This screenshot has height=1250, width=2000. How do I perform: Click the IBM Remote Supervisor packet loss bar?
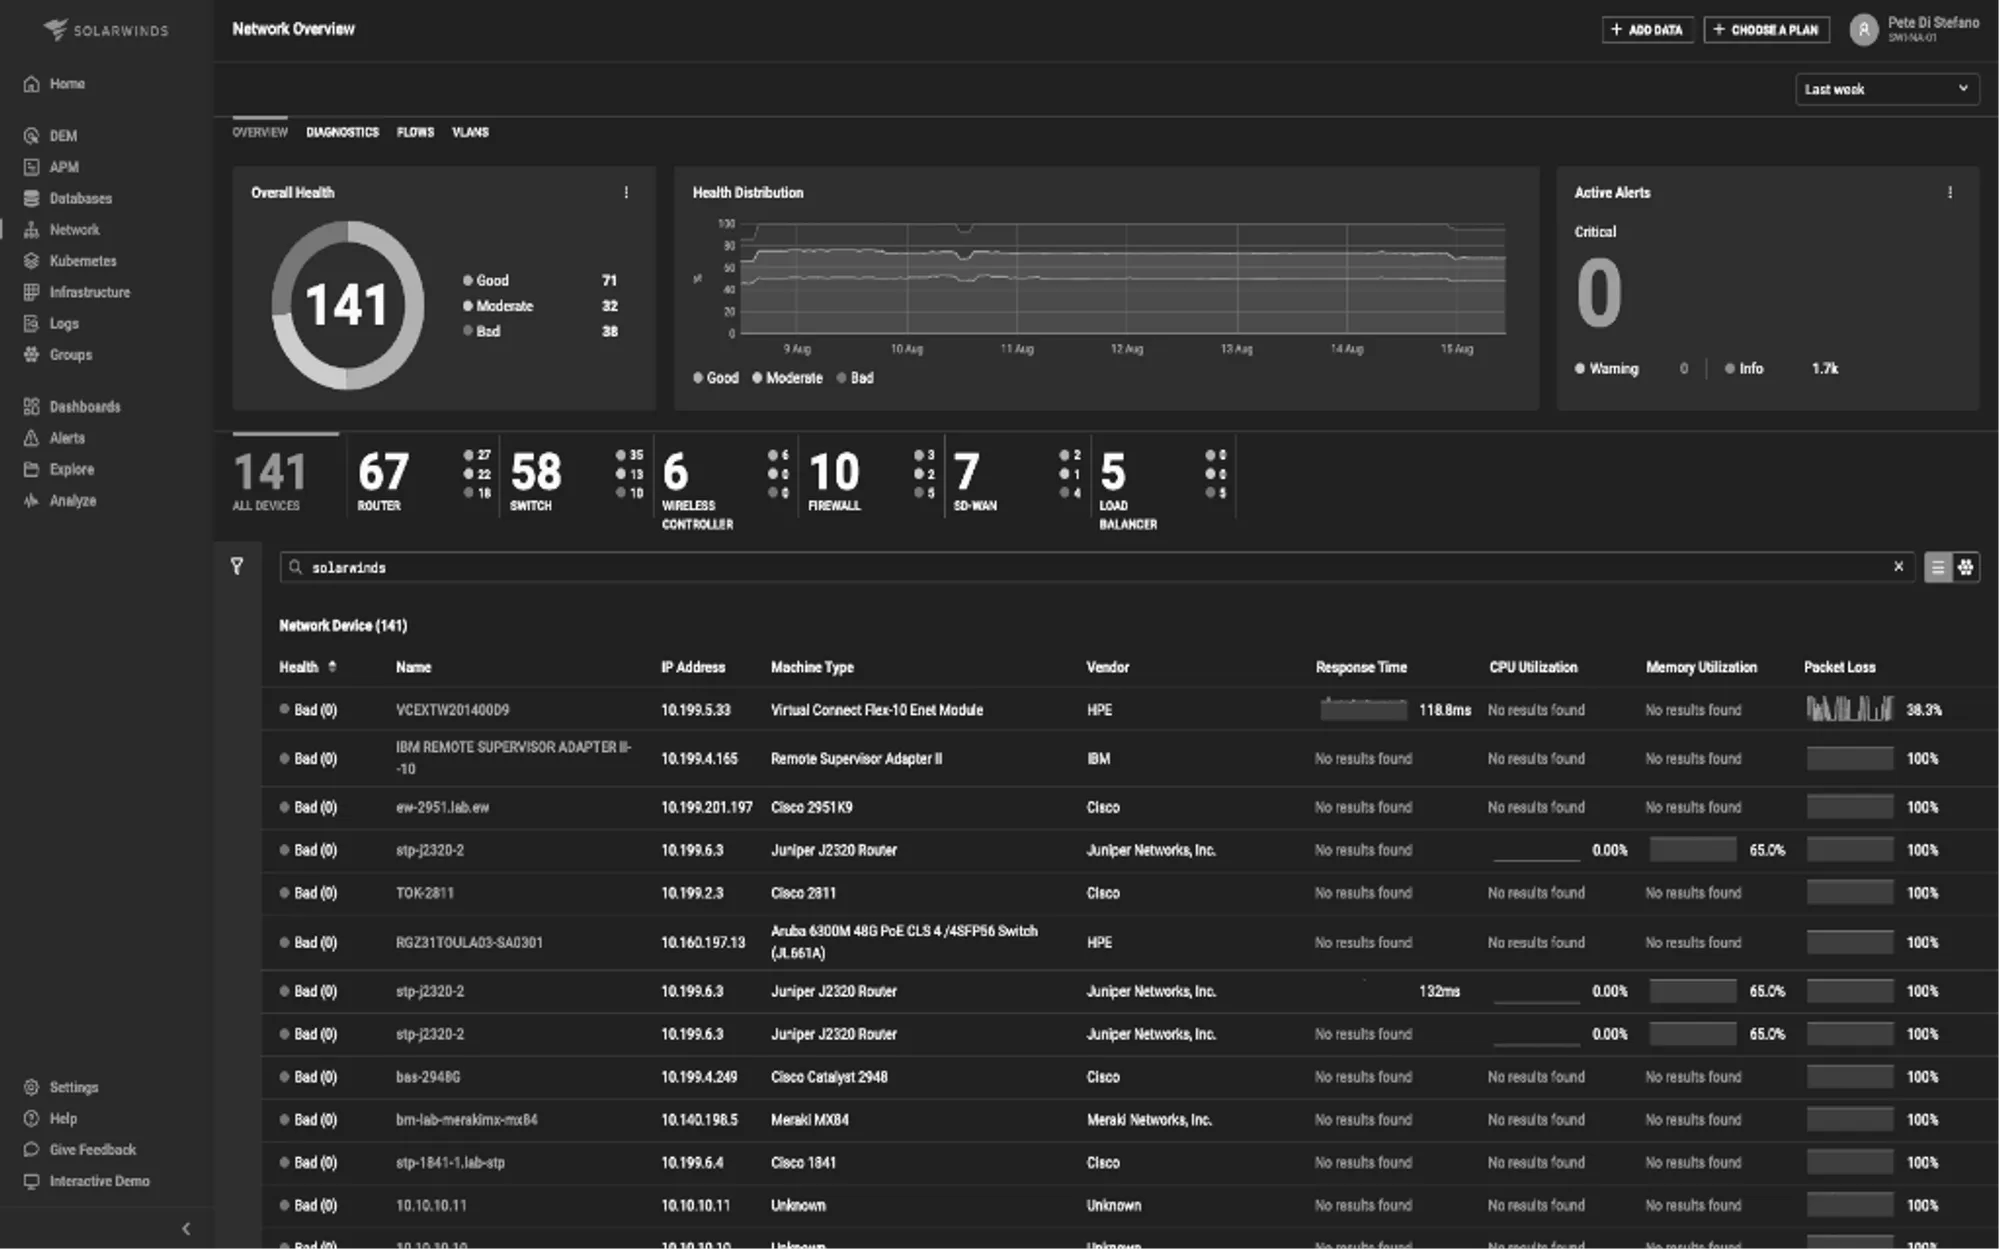point(1849,758)
